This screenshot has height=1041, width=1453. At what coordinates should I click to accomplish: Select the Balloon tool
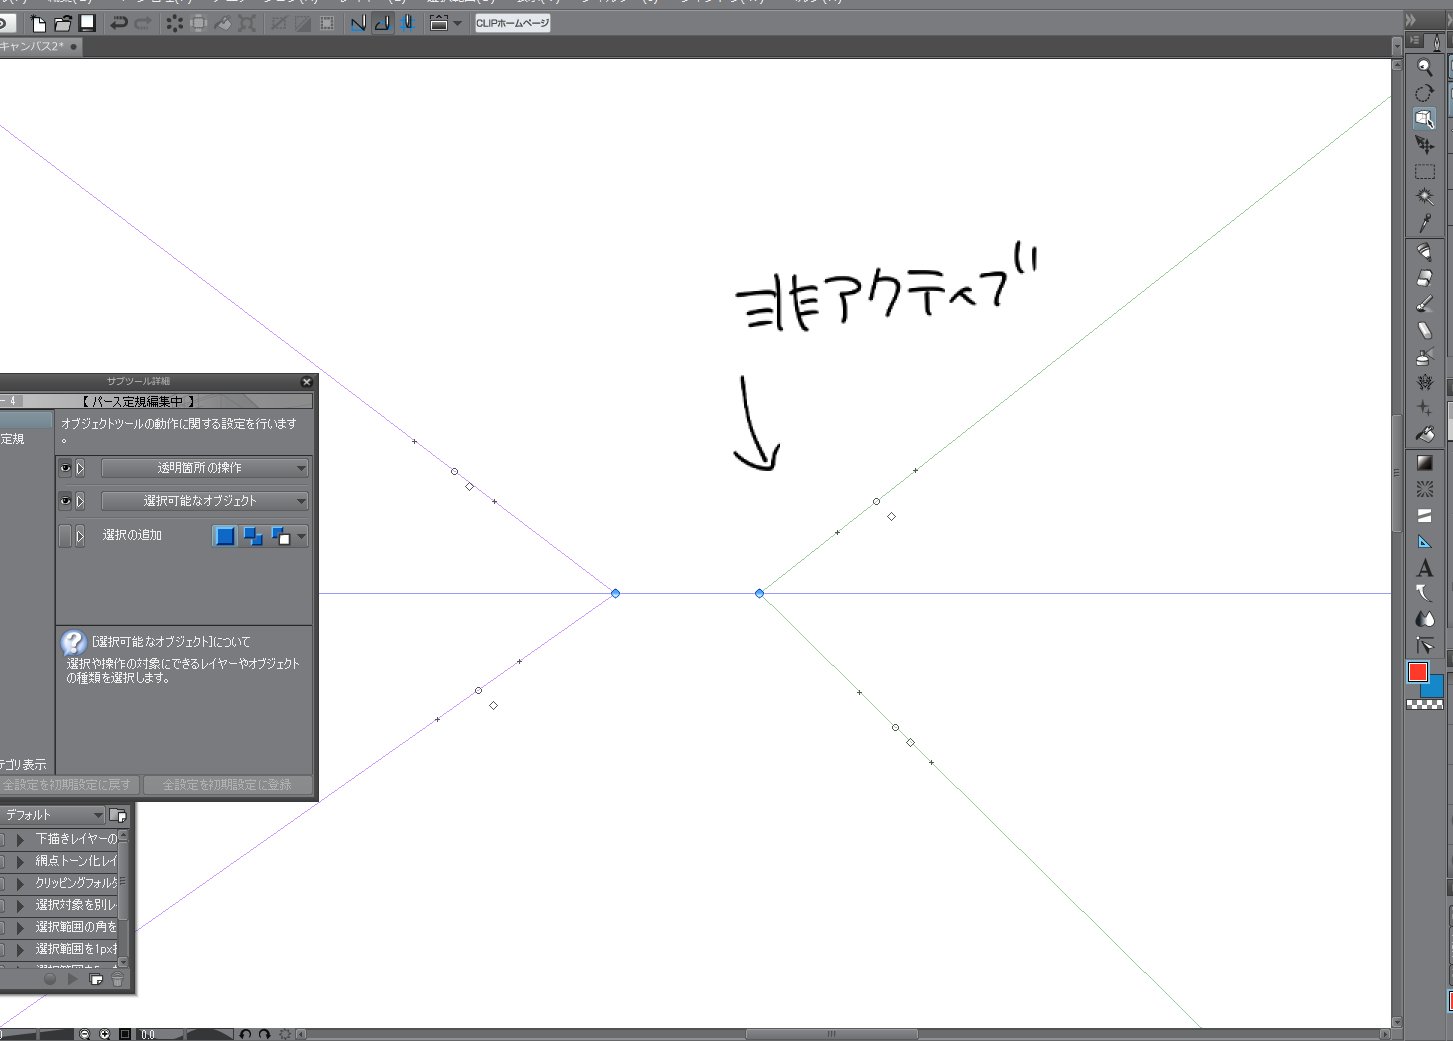point(1425,593)
